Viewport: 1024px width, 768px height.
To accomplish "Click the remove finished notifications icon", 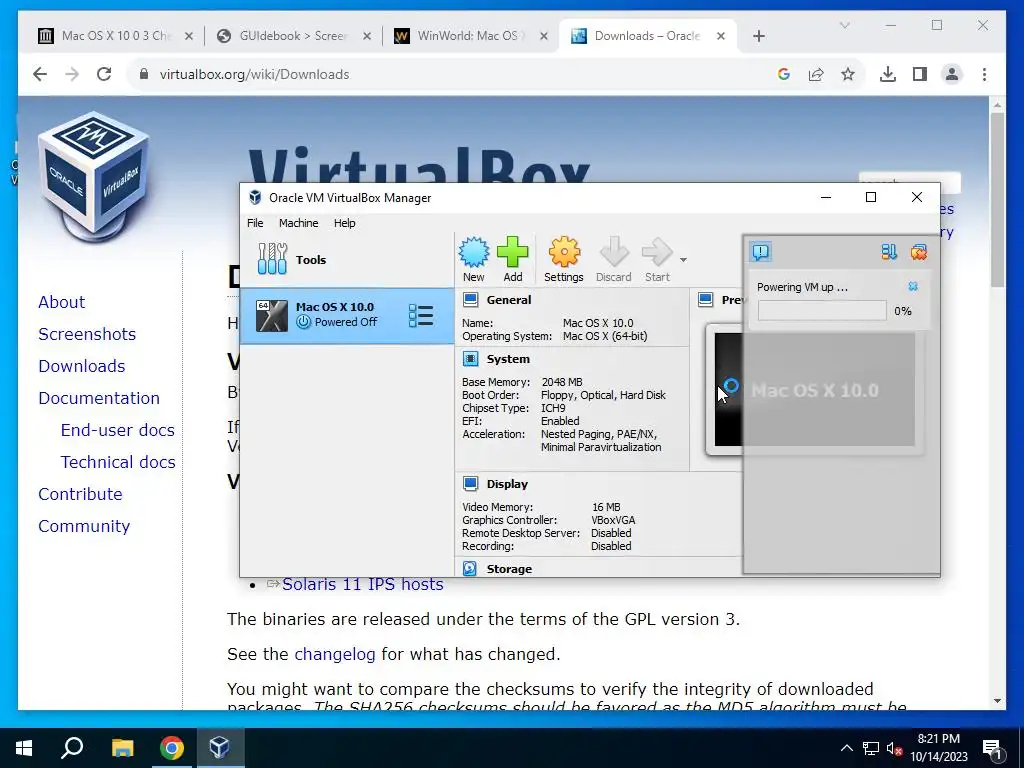I will click(919, 252).
